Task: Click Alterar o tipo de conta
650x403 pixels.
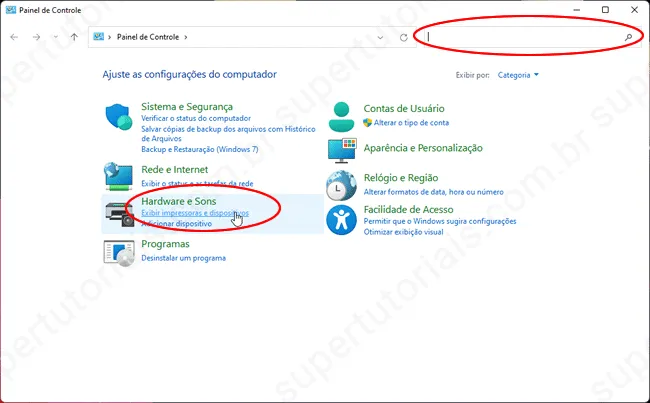Action: pyautogui.click(x=411, y=123)
